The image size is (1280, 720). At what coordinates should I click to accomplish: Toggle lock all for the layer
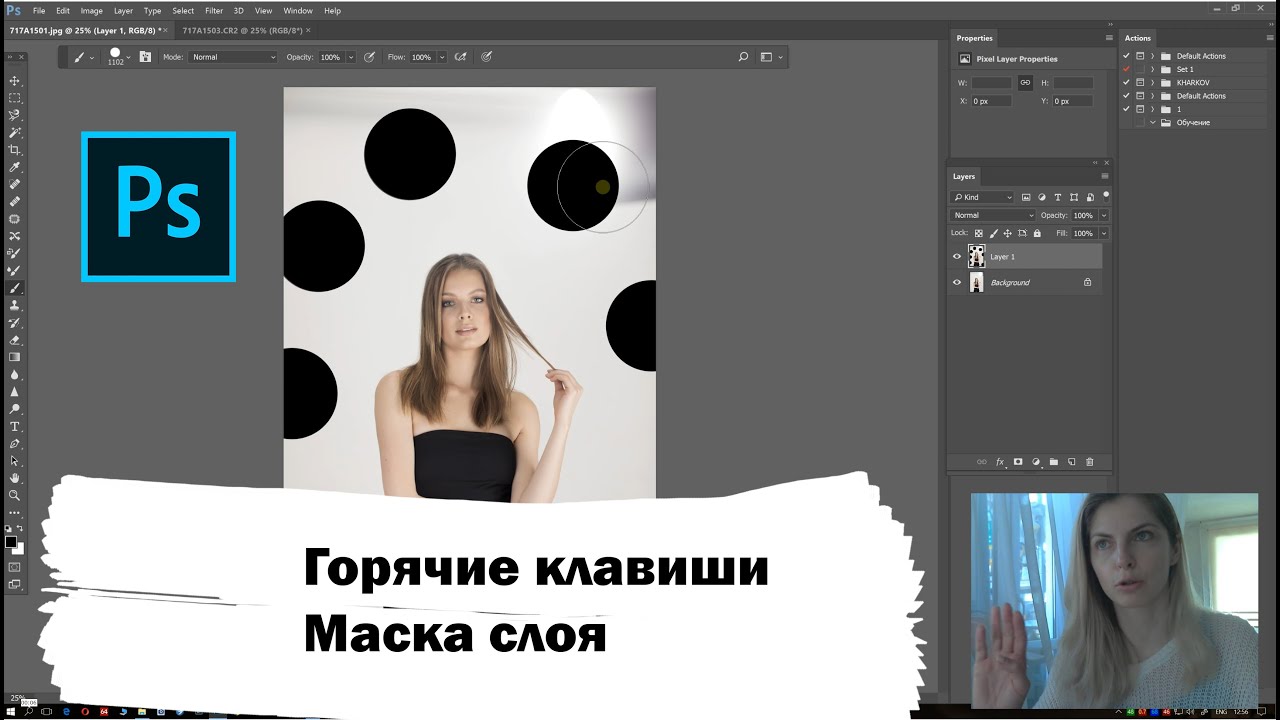click(1037, 233)
